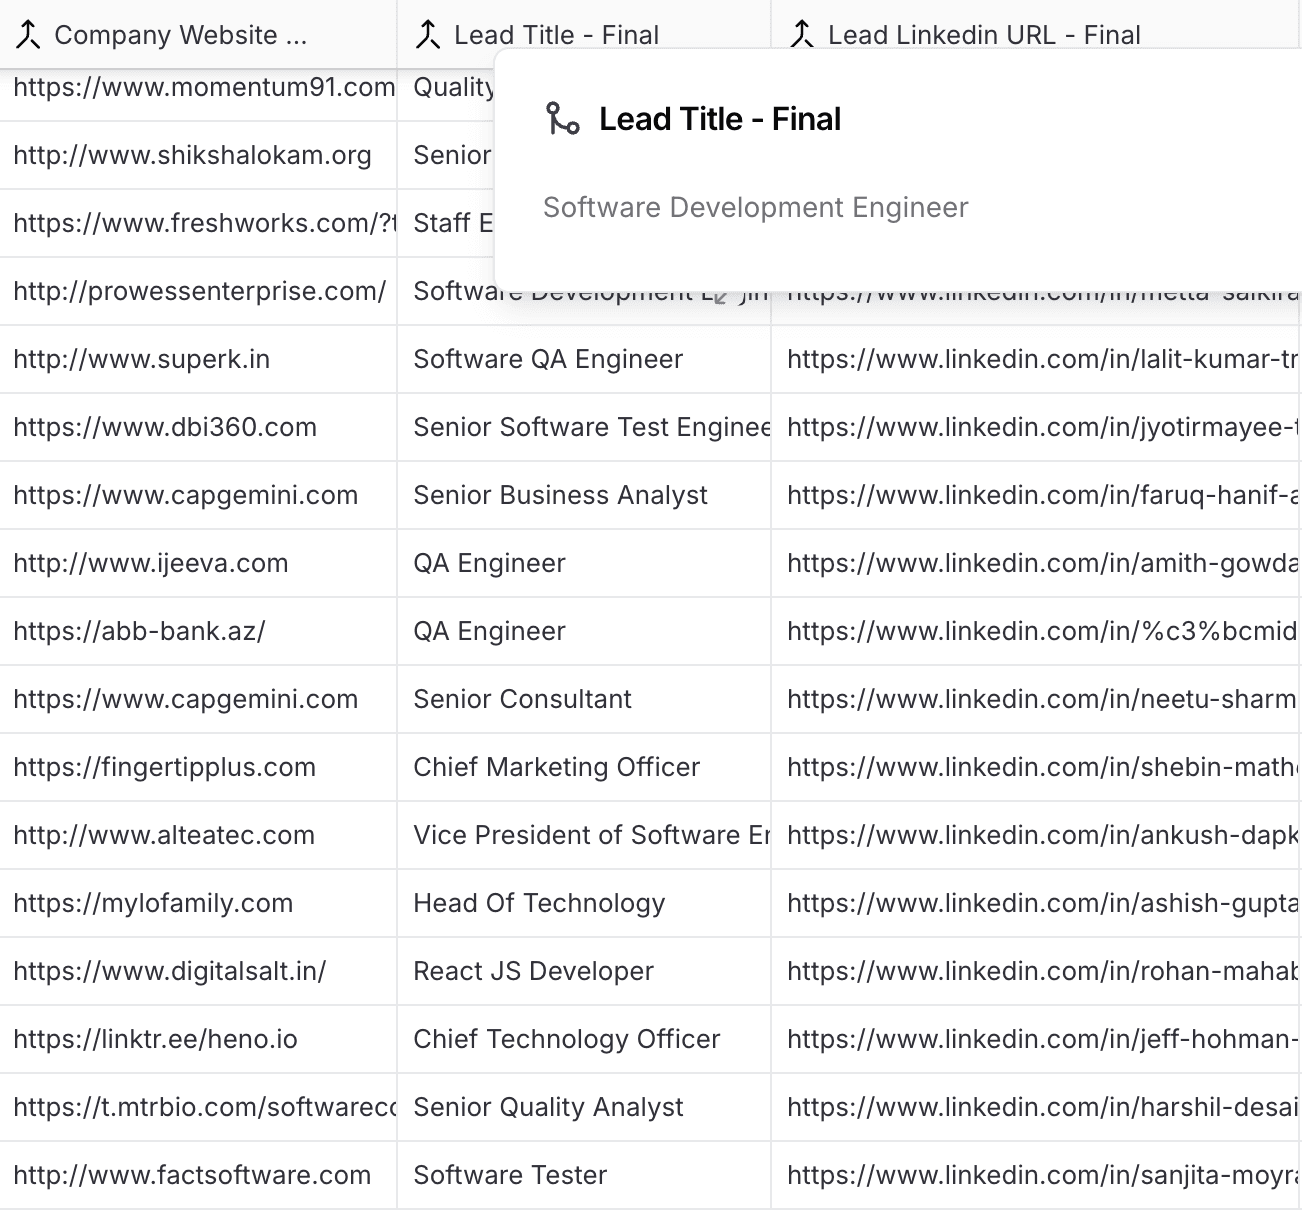Viewport: 1302px width, 1210px height.
Task: Open the amith-gowda LinkedIn URL
Action: [1037, 563]
